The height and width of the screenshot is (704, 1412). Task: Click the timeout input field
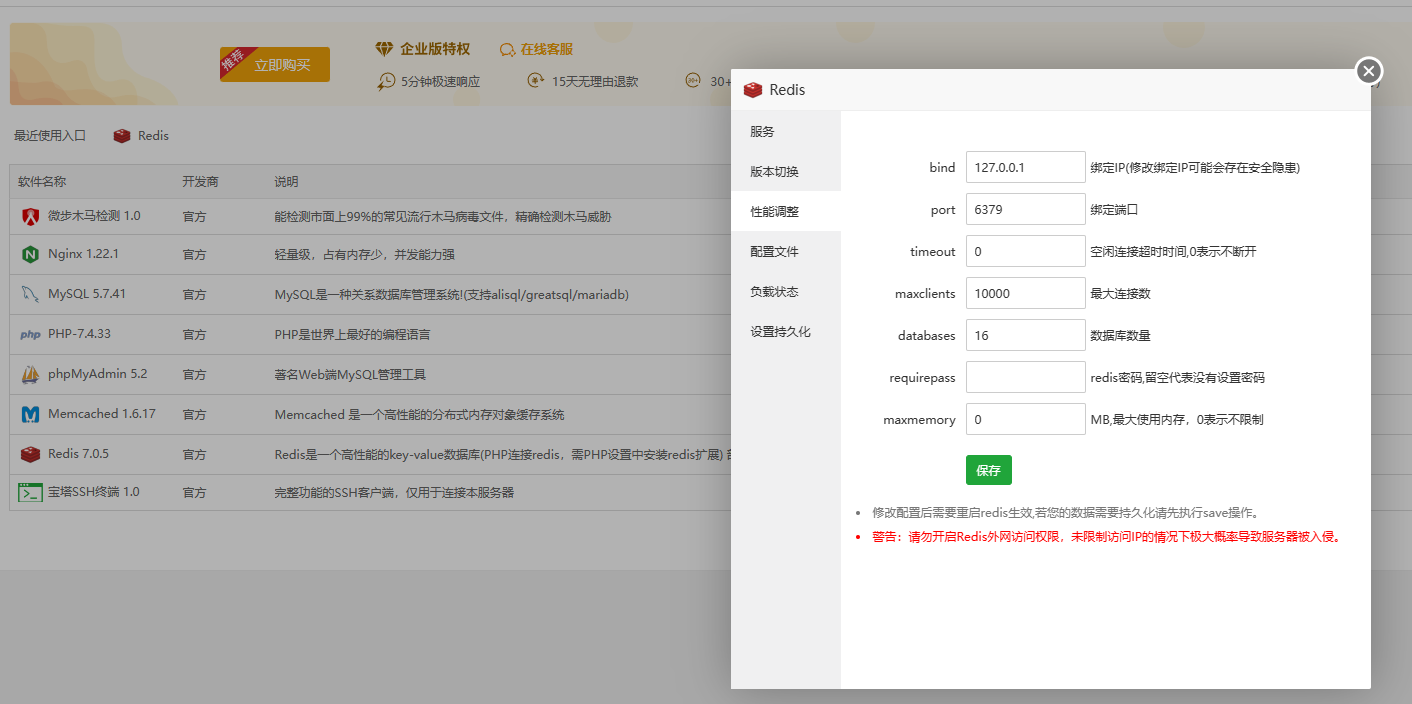tap(1026, 251)
